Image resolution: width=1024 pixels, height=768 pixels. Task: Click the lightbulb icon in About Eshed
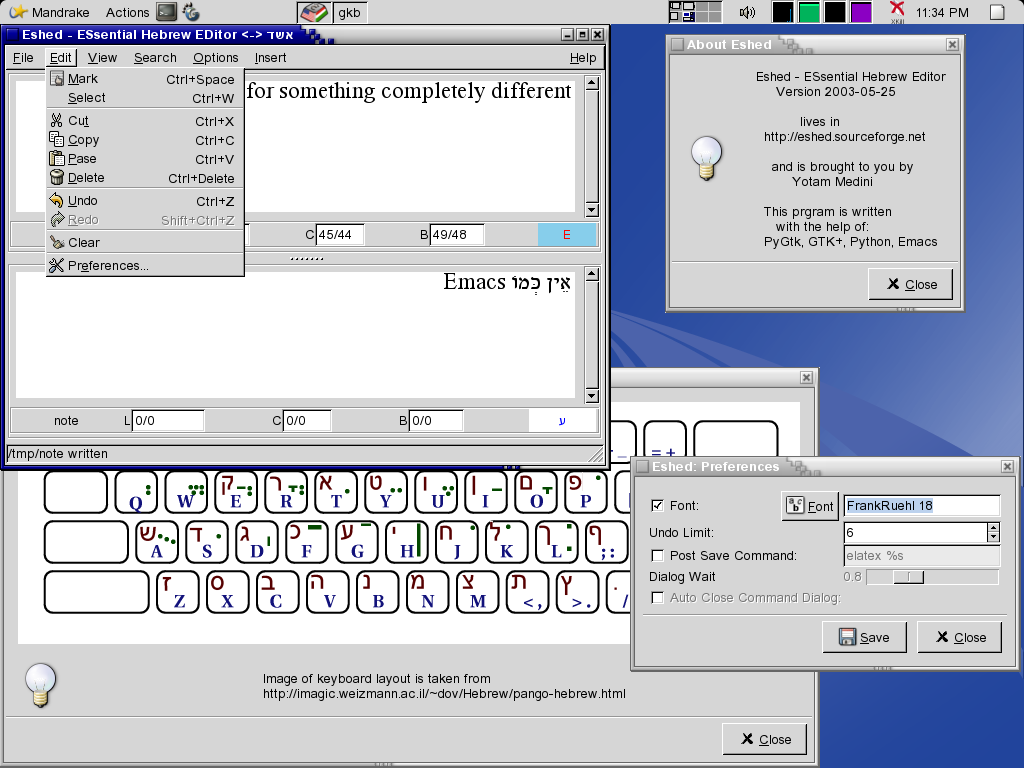click(x=706, y=157)
